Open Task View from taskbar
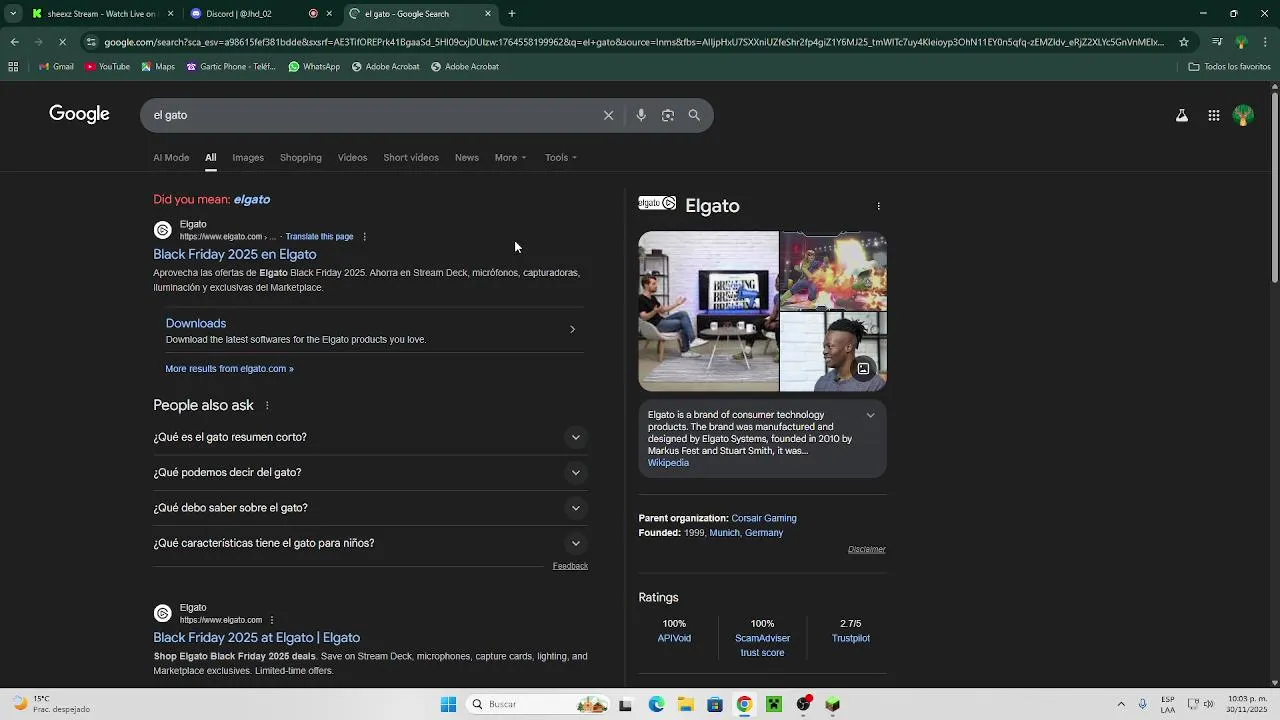Viewport: 1280px width, 720px height. (x=626, y=704)
